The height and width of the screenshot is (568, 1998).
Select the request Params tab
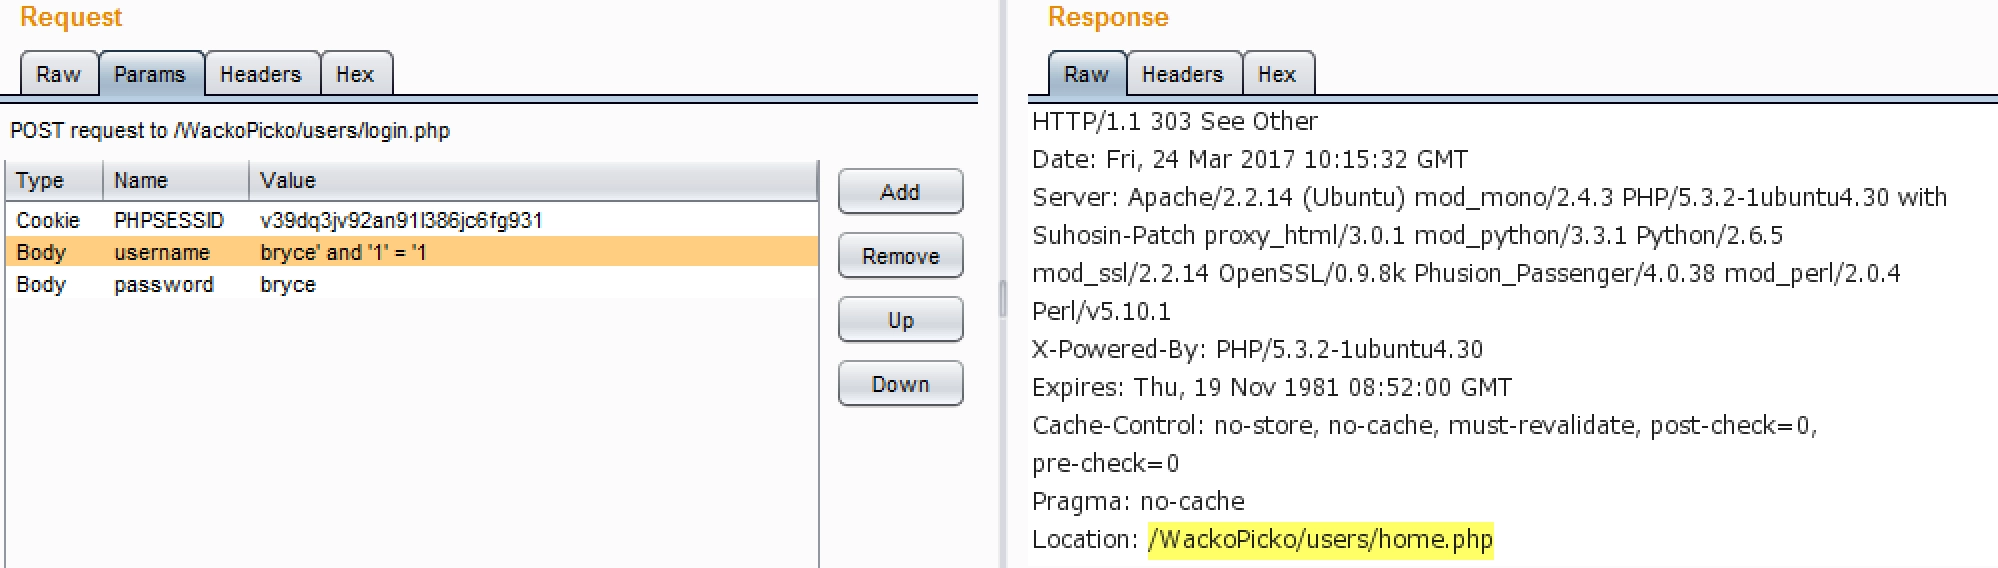click(150, 75)
